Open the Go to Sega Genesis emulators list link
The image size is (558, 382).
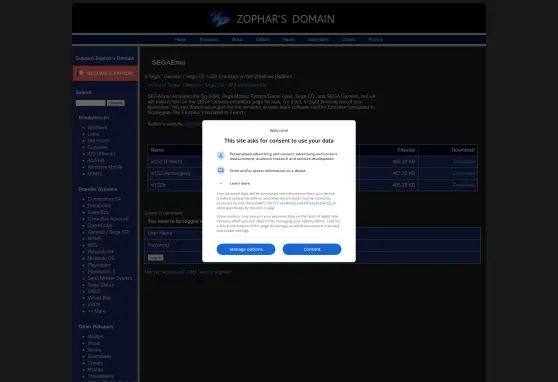(x=207, y=85)
